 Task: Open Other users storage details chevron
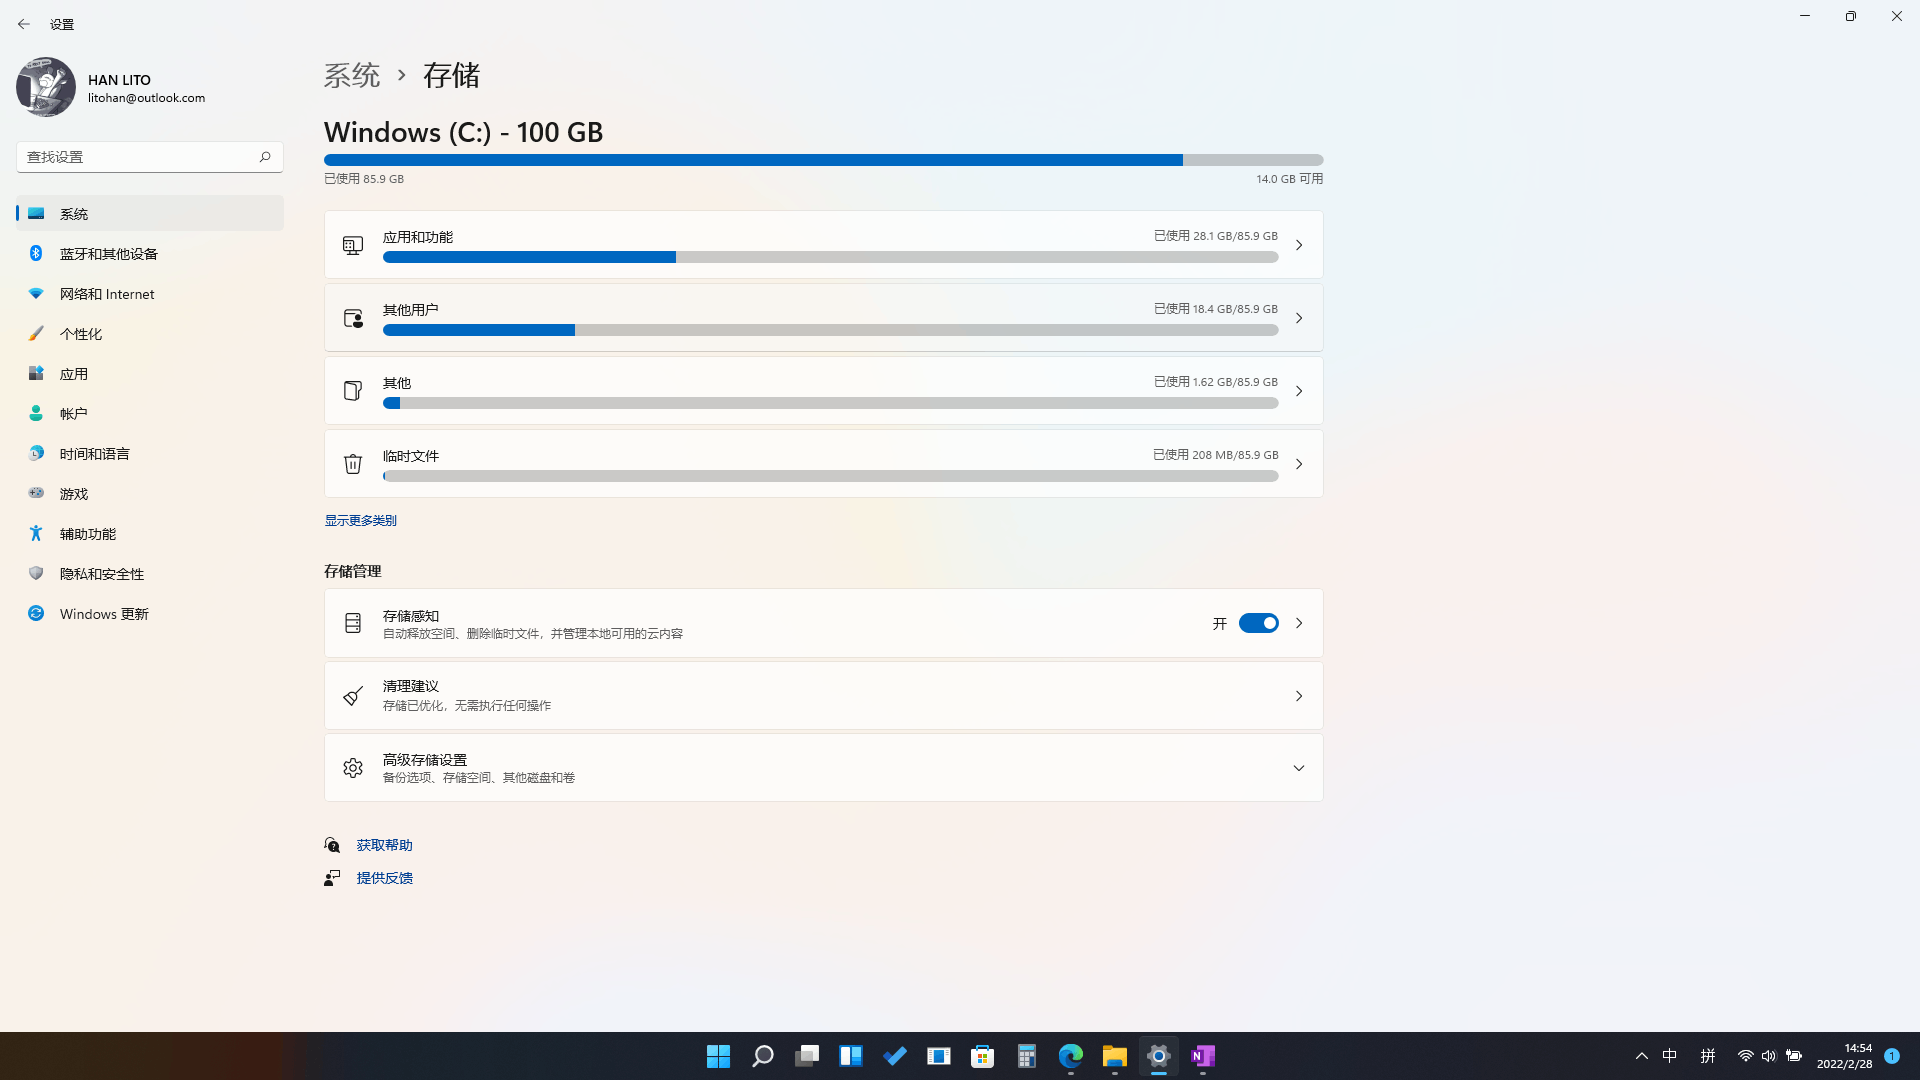pos(1298,318)
